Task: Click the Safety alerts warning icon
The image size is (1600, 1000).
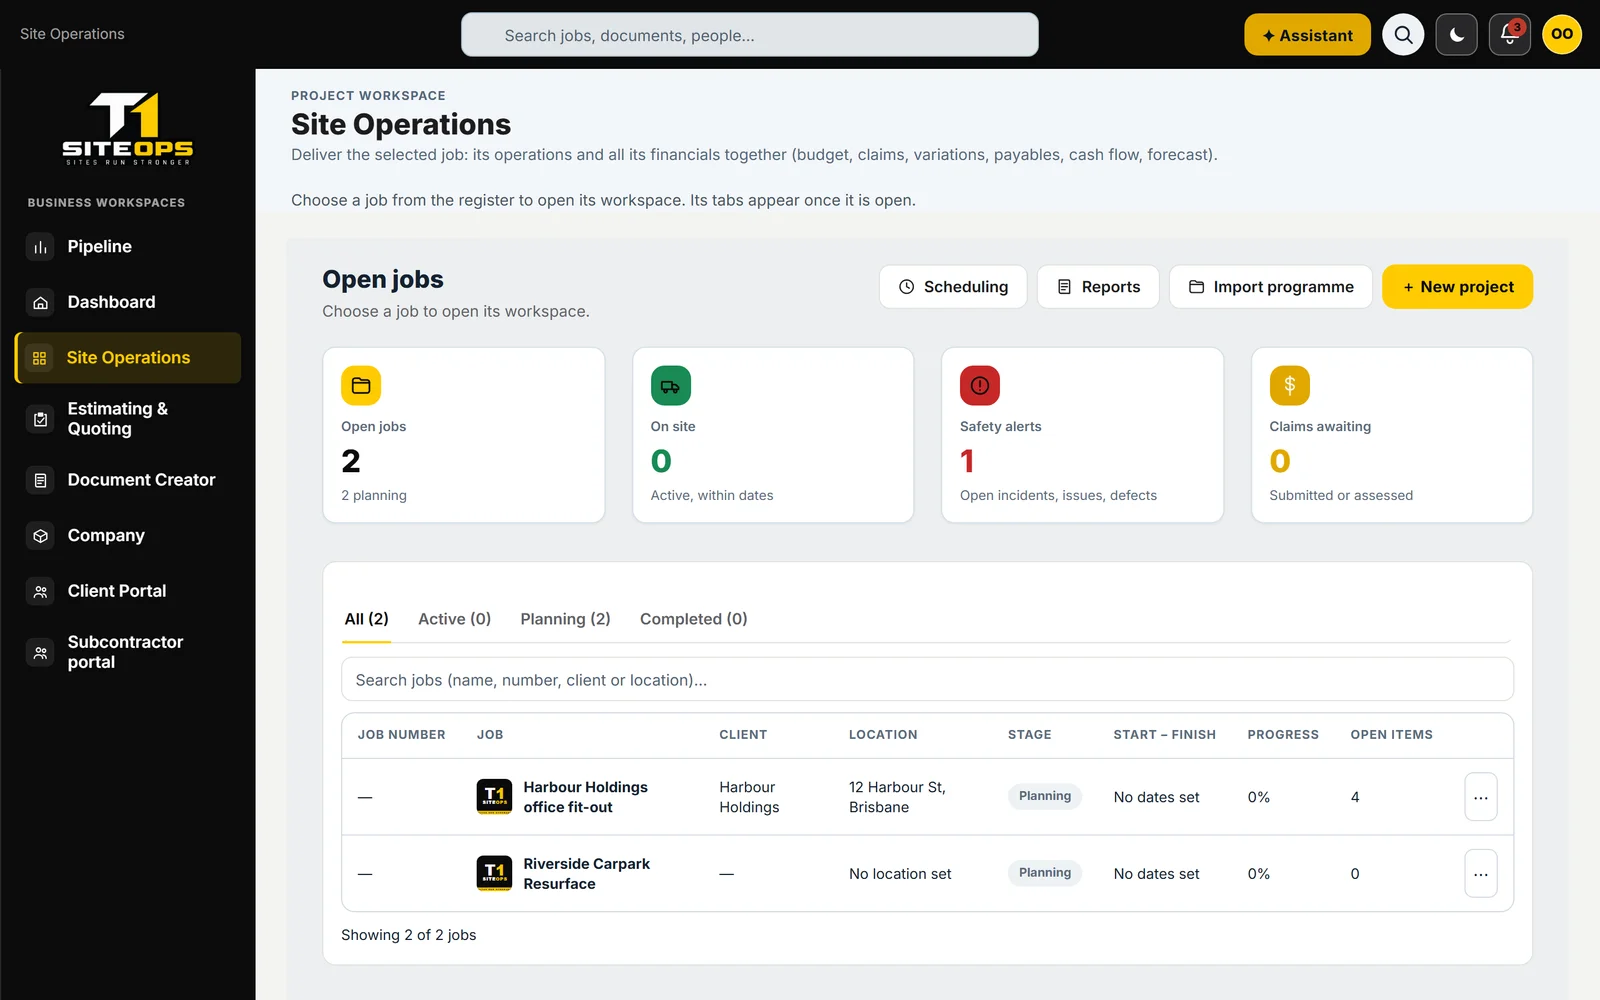Action: click(x=980, y=386)
